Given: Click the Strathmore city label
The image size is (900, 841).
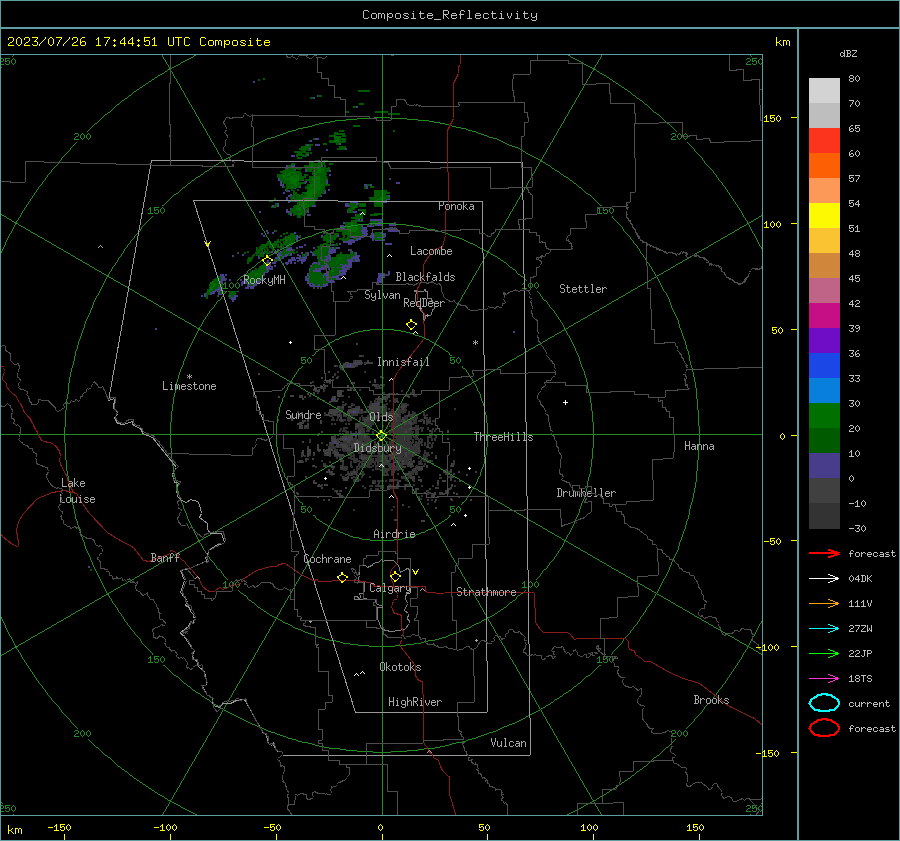Looking at the screenshot, I should tap(486, 592).
